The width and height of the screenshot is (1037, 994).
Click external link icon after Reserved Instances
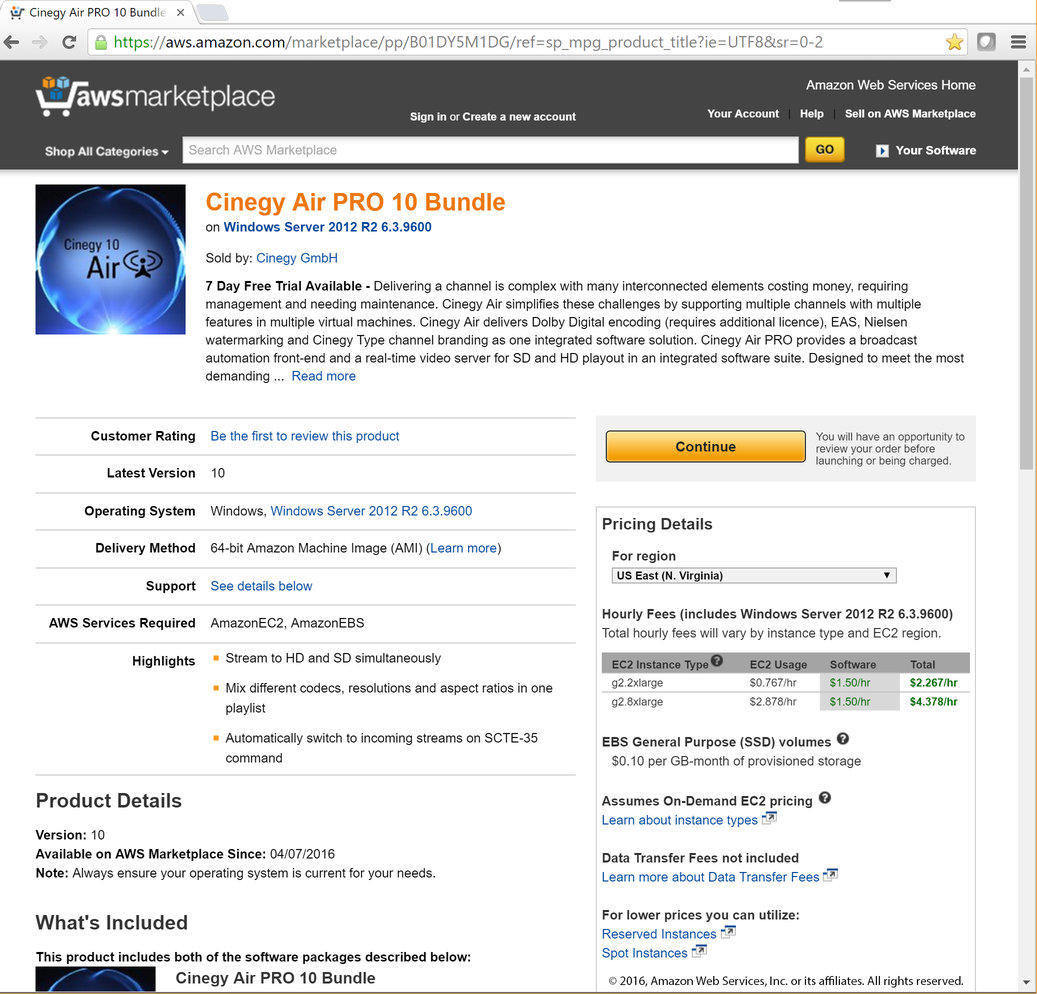click(x=727, y=932)
